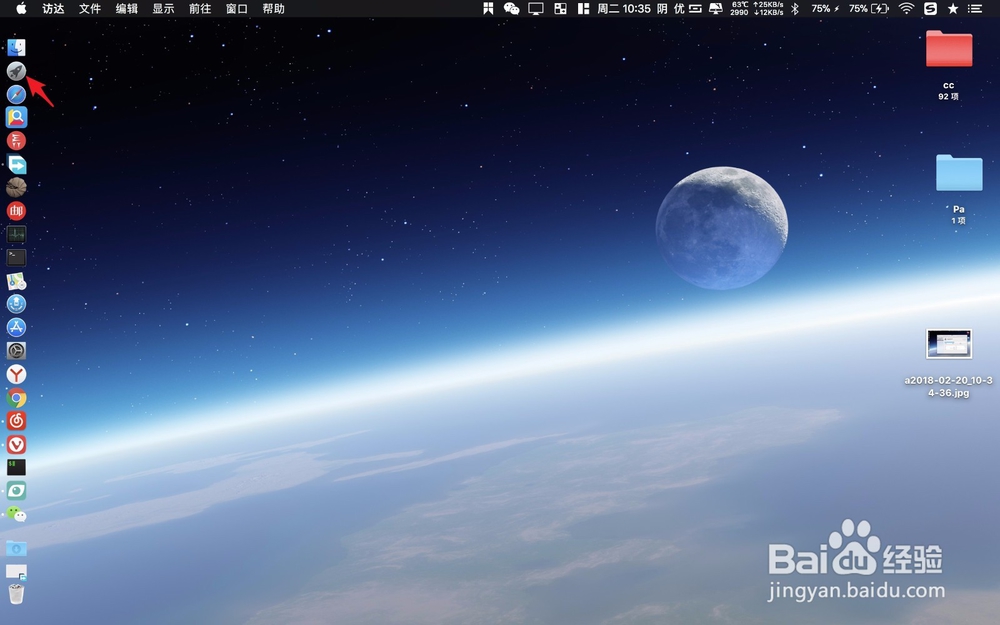The image size is (1000, 625).
Task: Open Bluetooth menu bar icon
Action: tap(795, 8)
